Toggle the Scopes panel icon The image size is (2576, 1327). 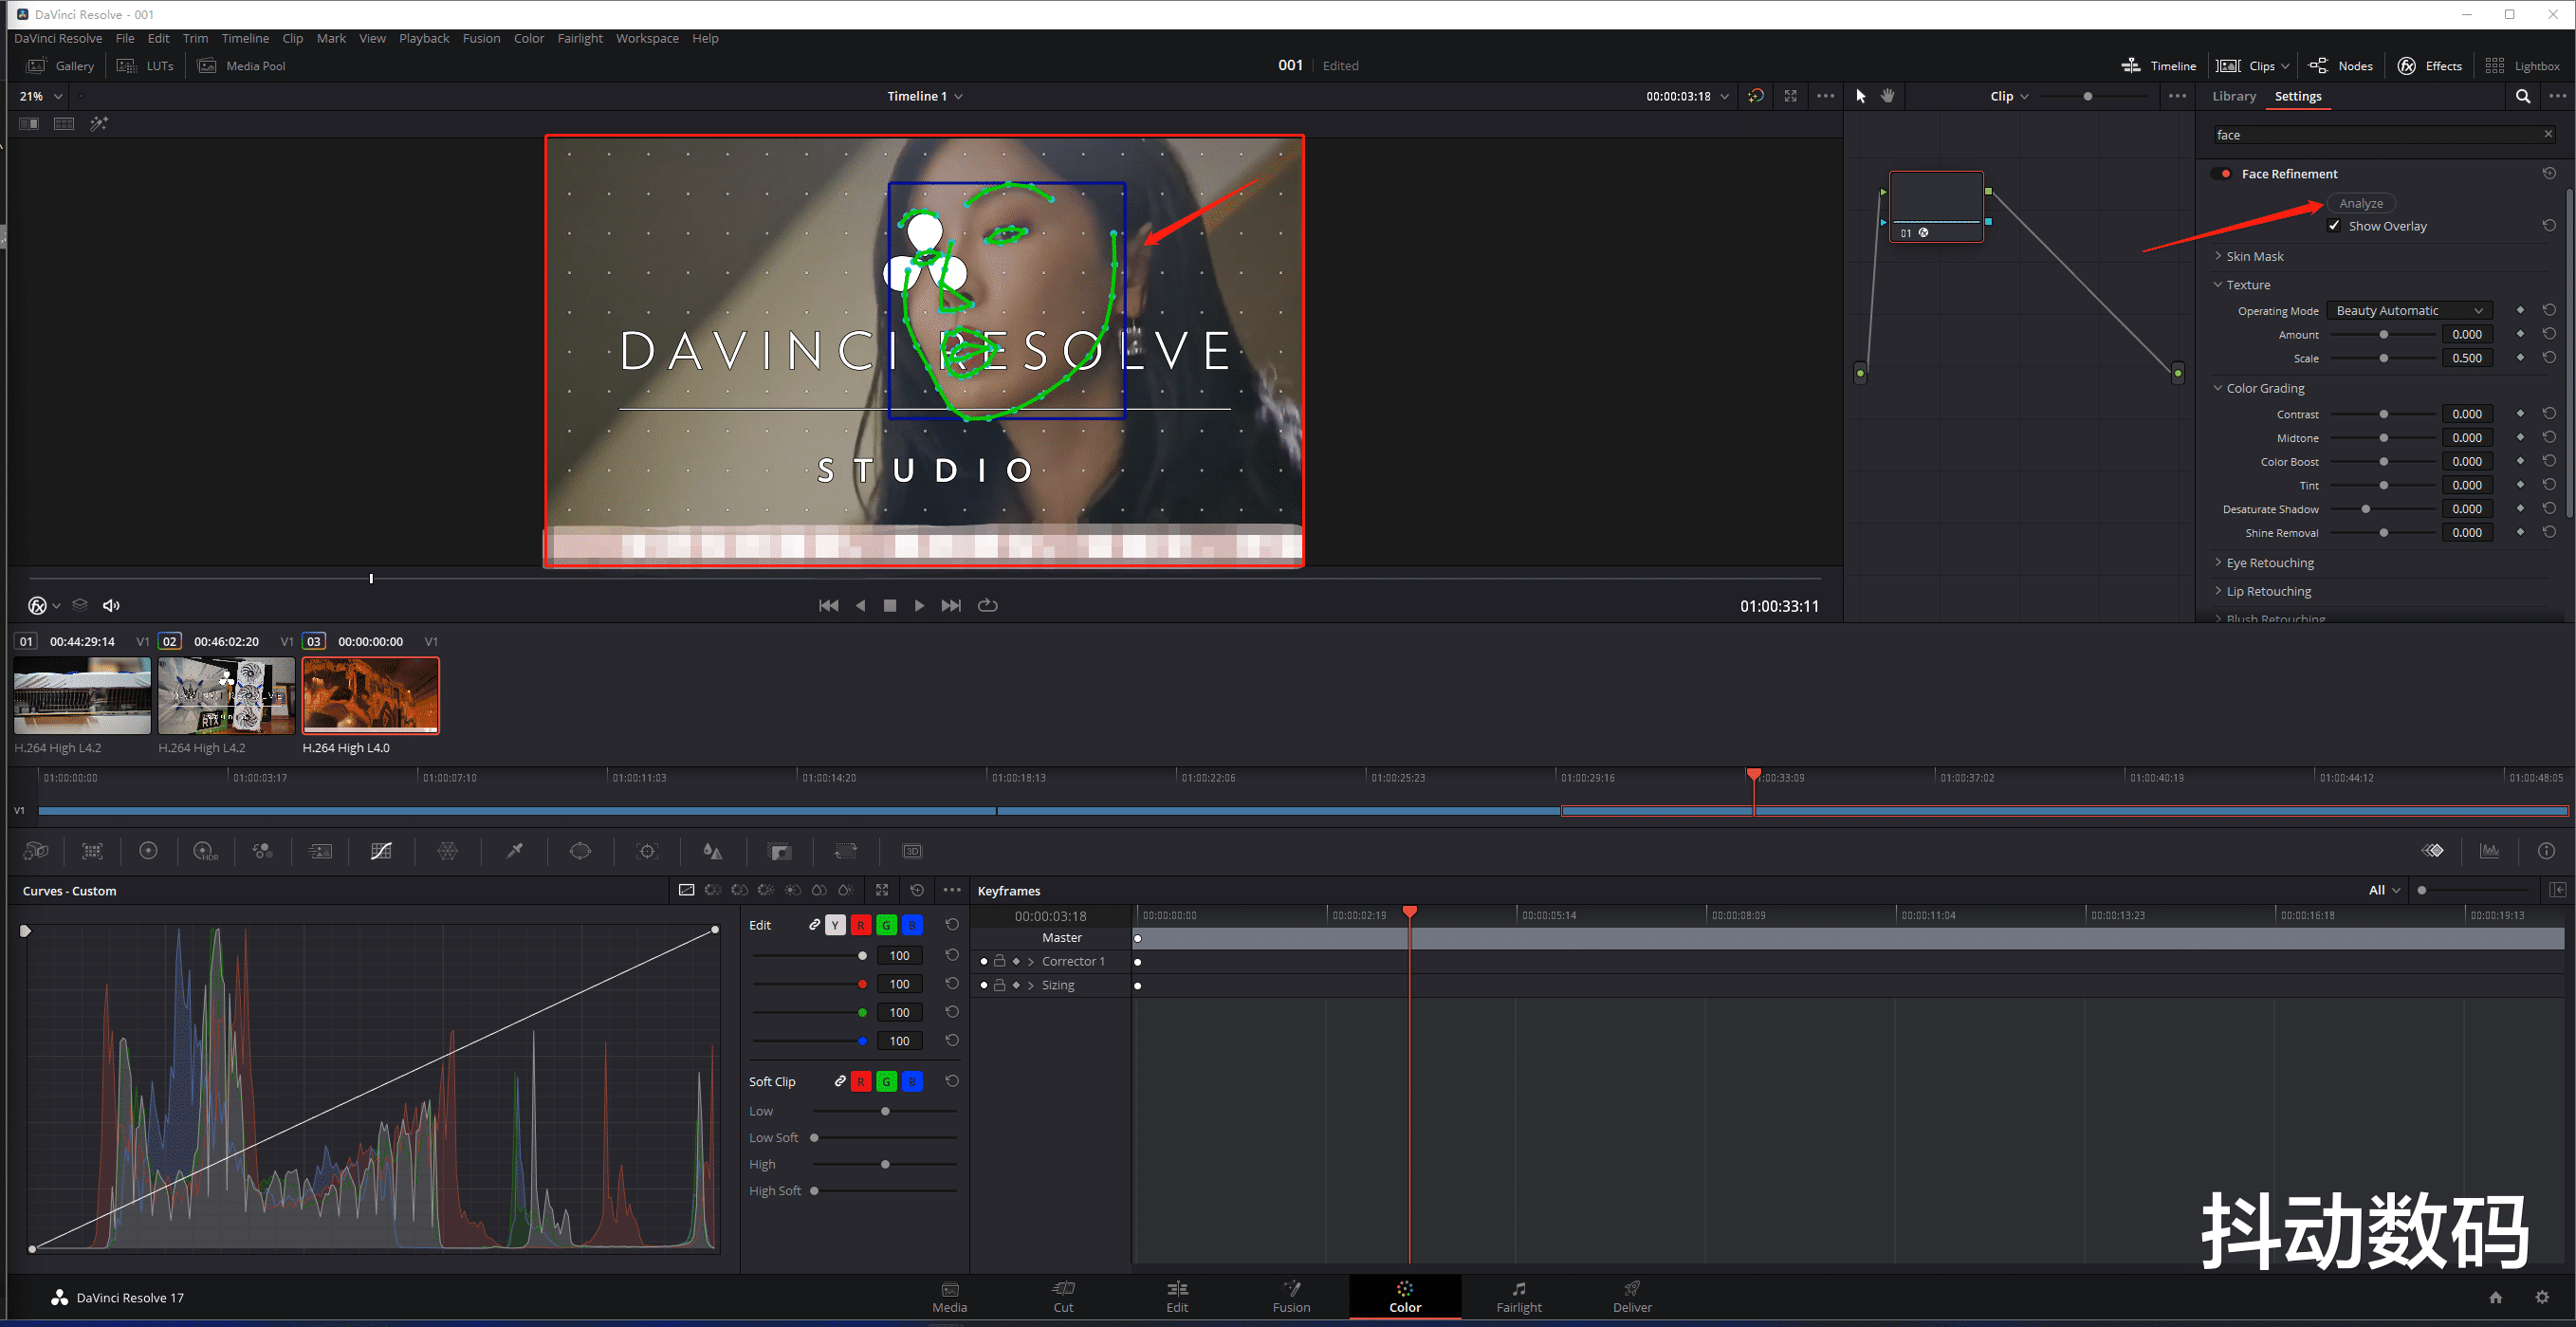2489,851
